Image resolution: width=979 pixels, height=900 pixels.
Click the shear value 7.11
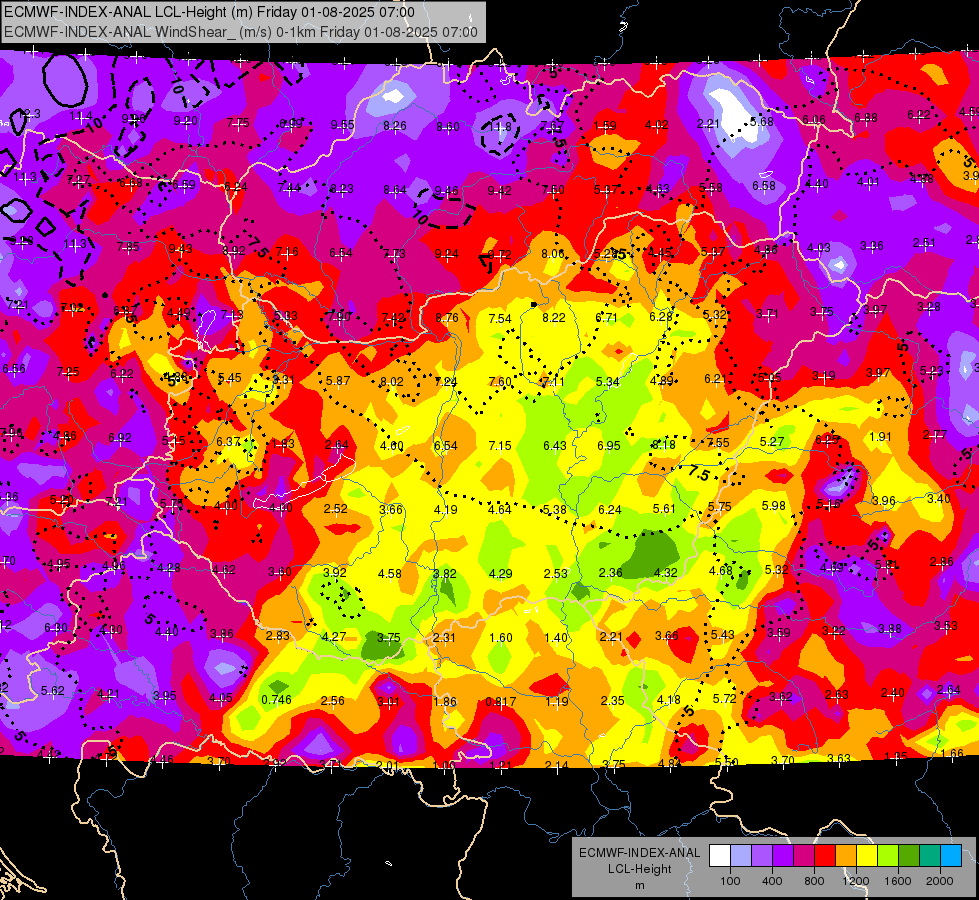click(x=553, y=381)
